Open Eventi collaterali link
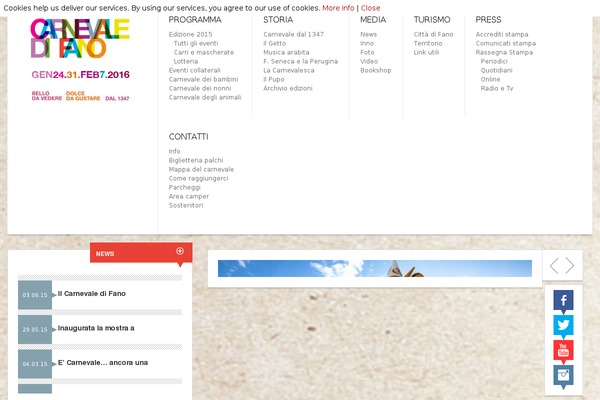This screenshot has height=400, width=600. click(194, 70)
